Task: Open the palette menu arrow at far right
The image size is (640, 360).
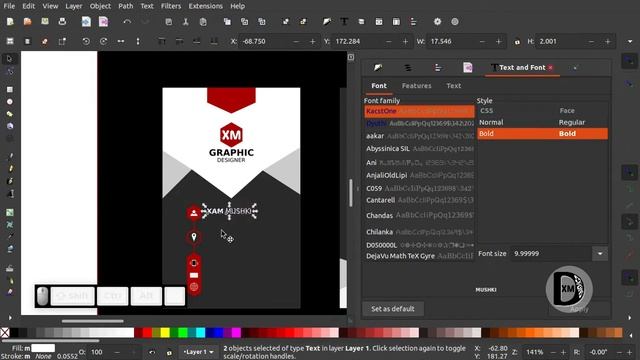Action: click(x=630, y=335)
